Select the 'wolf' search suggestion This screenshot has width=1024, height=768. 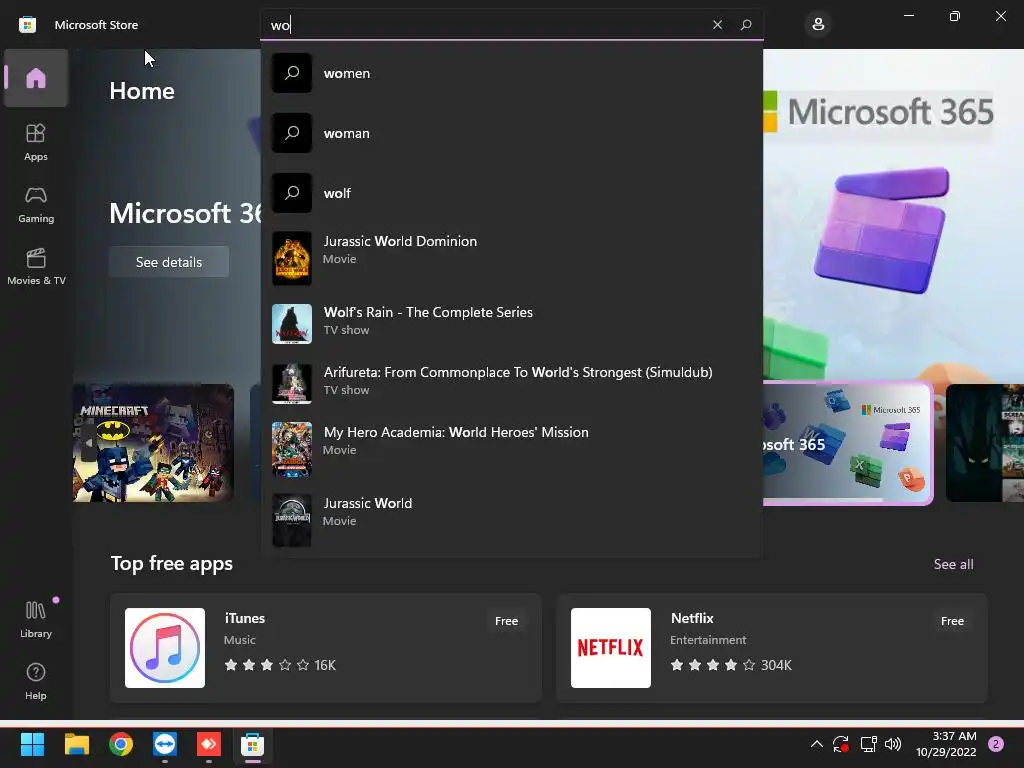tap(511, 193)
